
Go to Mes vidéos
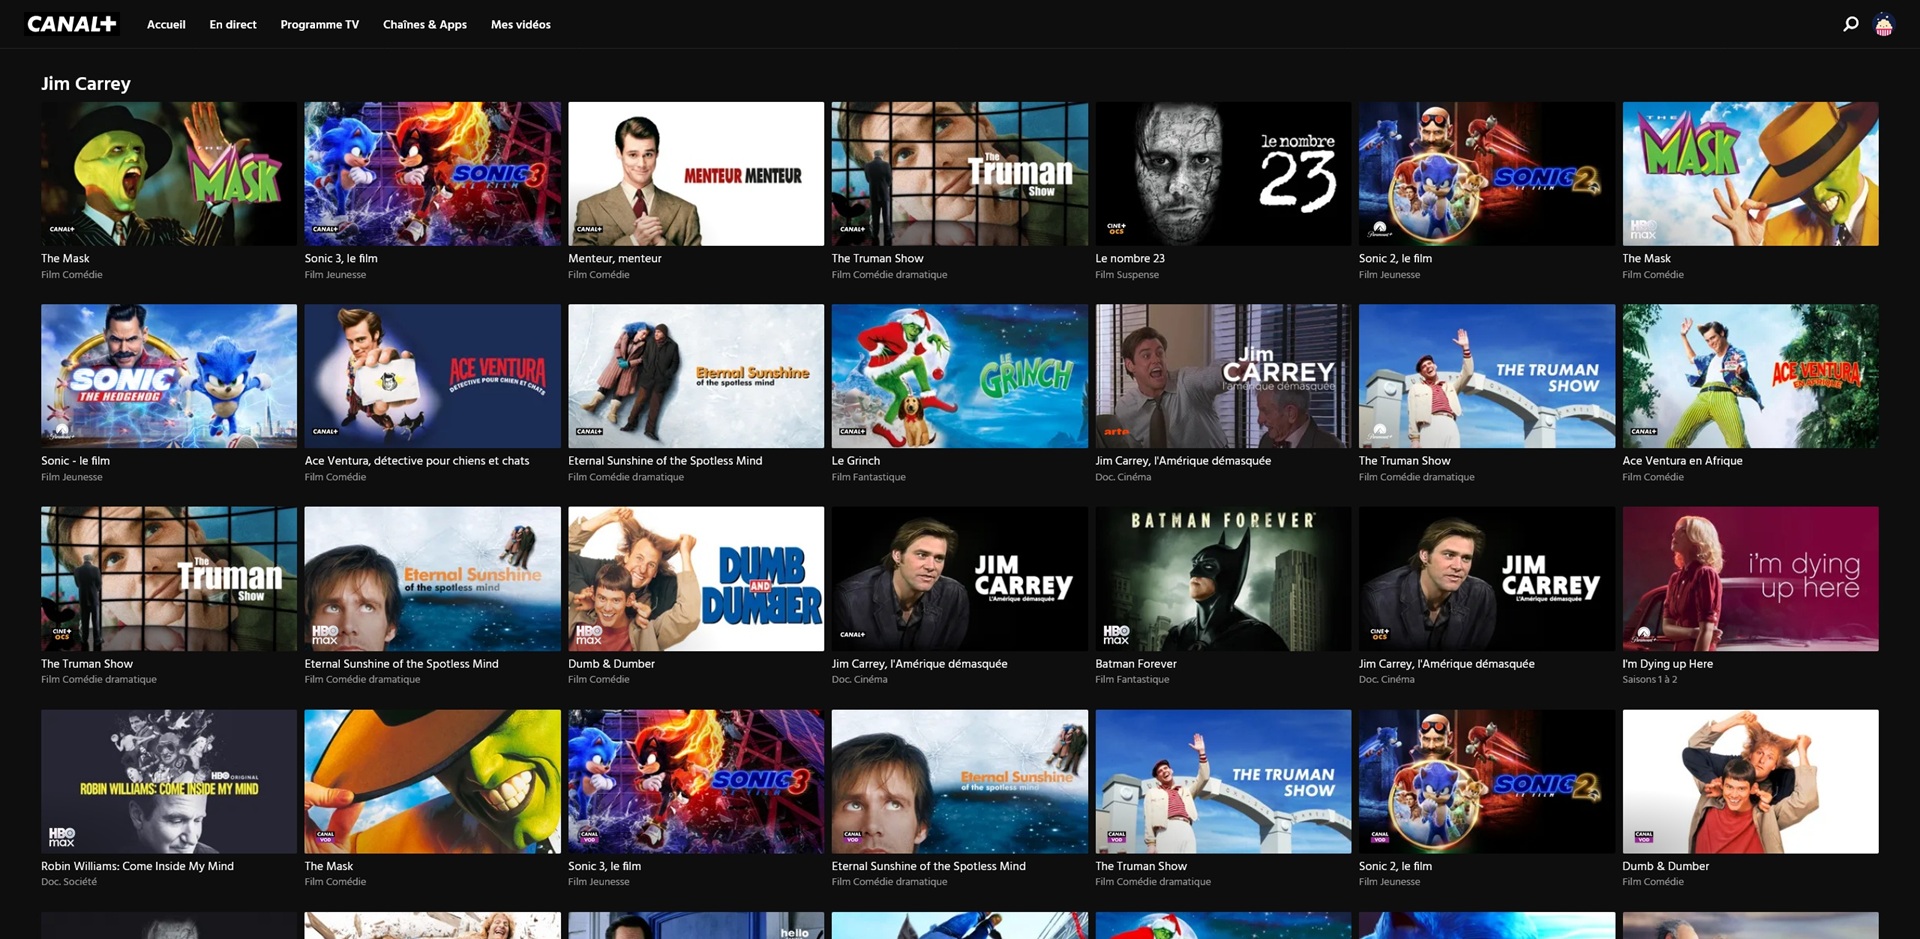pos(520,25)
